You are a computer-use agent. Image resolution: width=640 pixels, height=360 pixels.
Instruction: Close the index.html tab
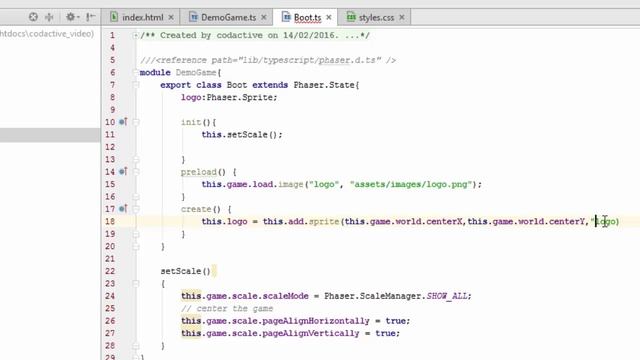pos(171,17)
